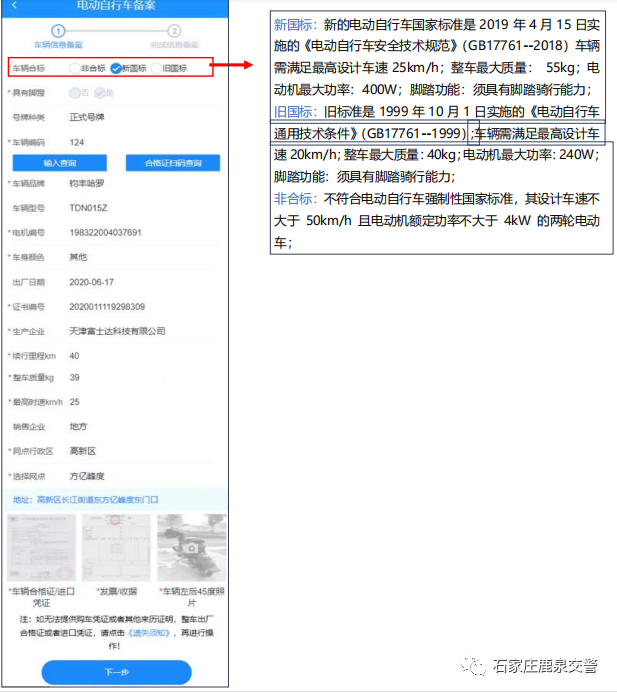Click the 新国标 heading in explanation
Viewport: 617px width, 693px height.
(x=293, y=24)
